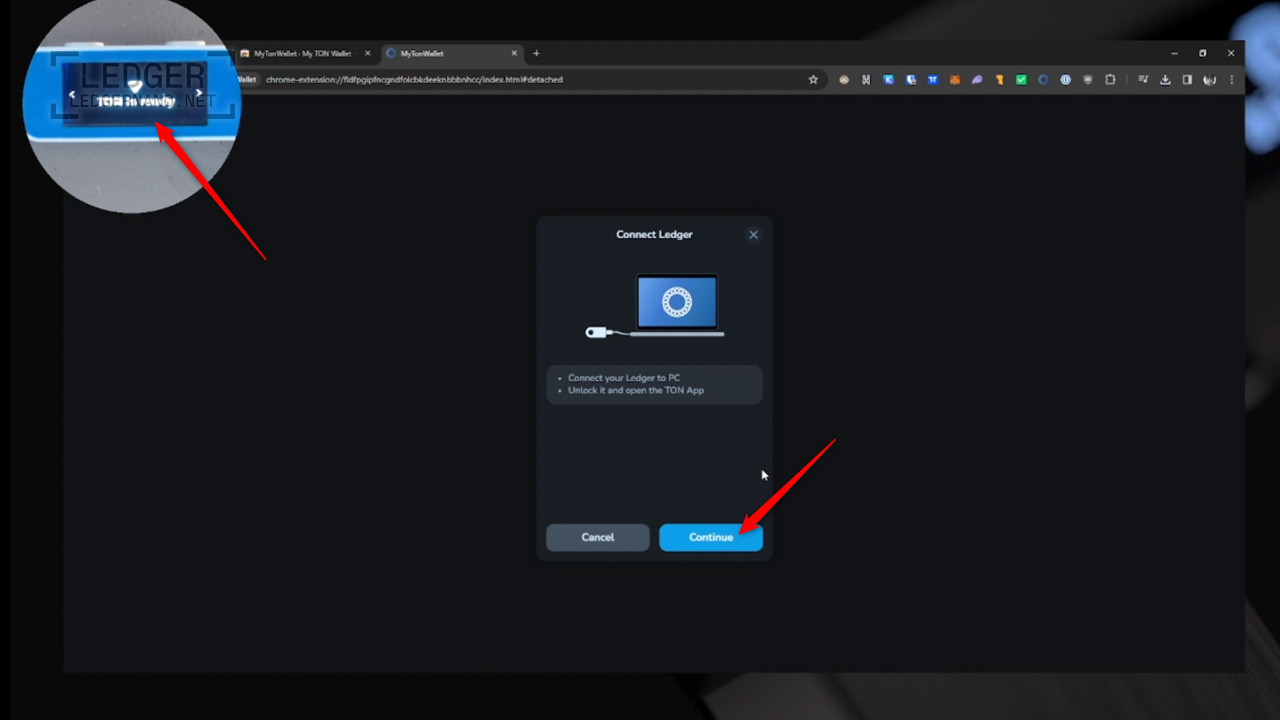Click the Connect Ledger dialog title
This screenshot has width=1280, height=720.
click(x=654, y=235)
